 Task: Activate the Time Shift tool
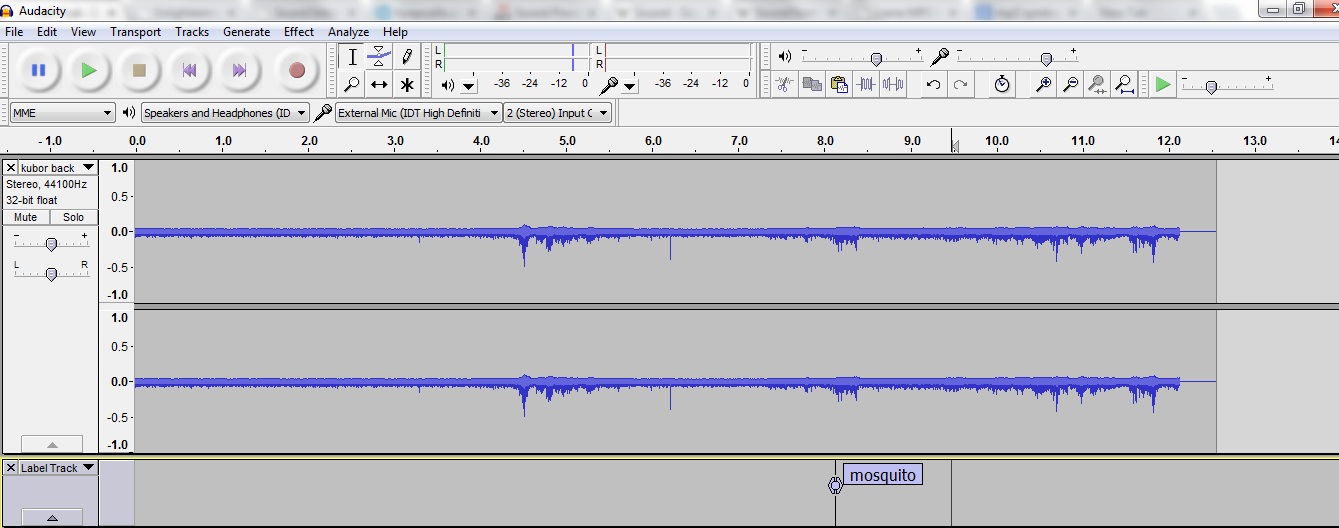379,85
